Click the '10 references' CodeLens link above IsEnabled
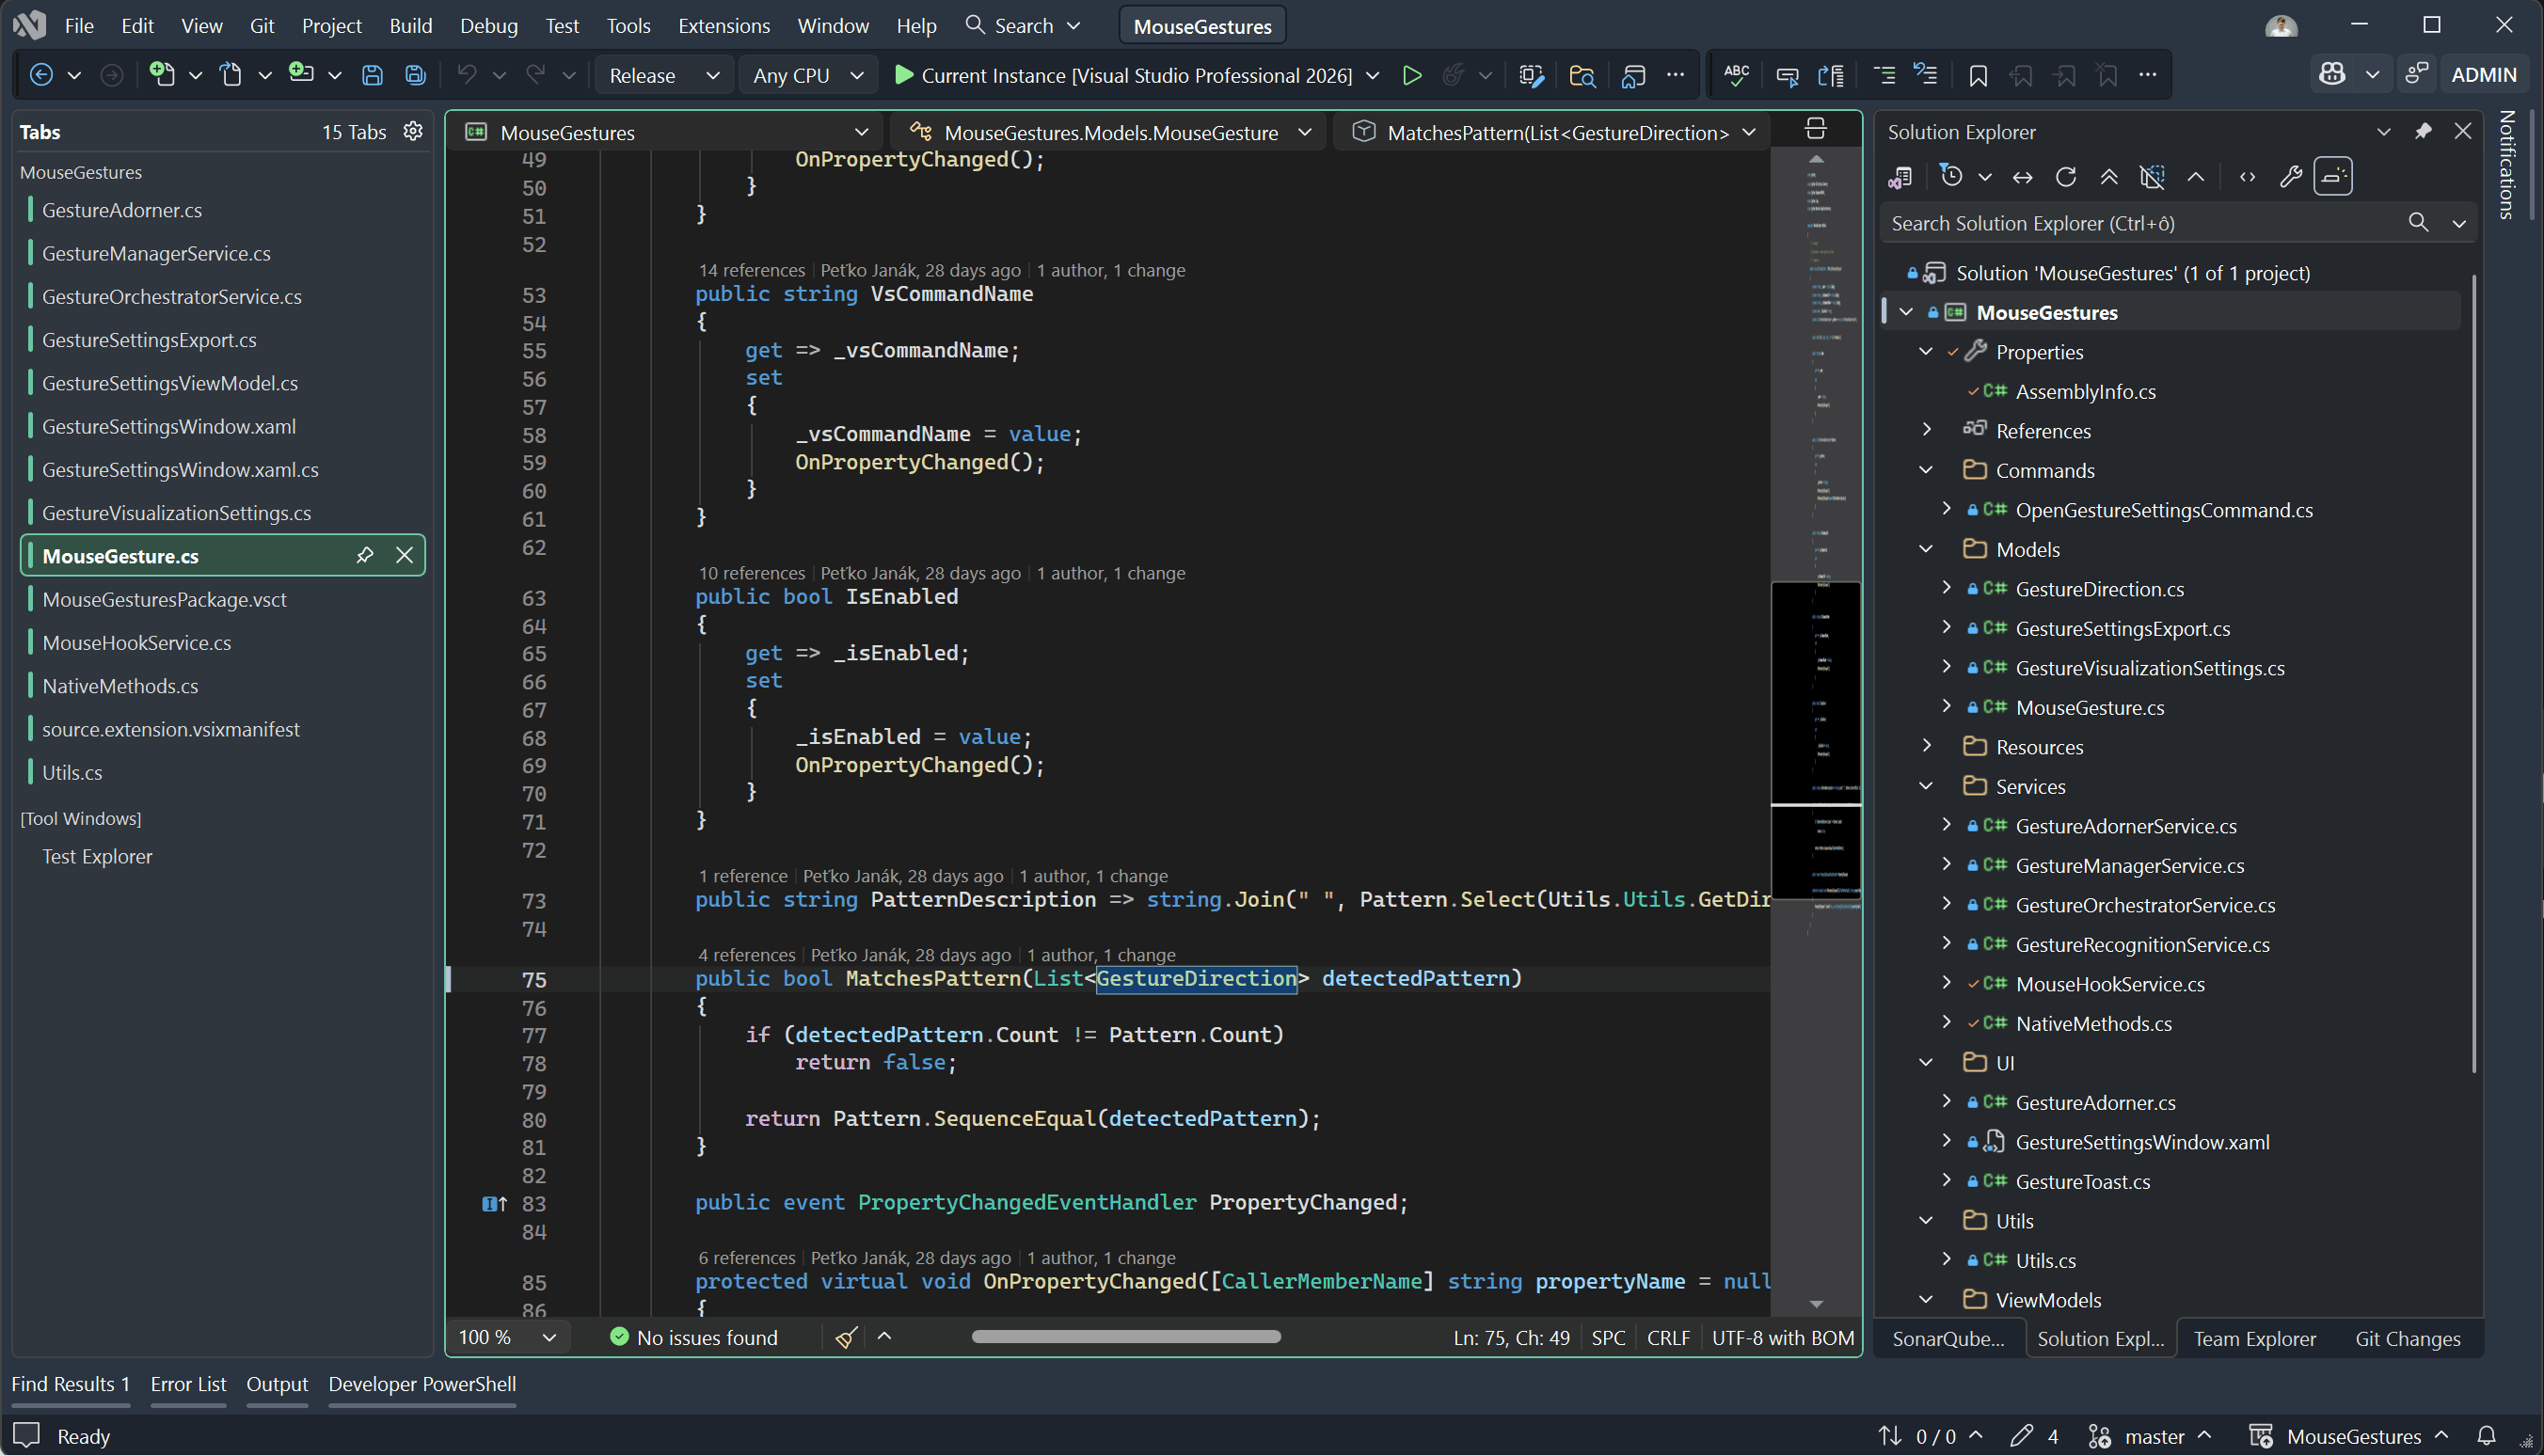The width and height of the screenshot is (2544, 1456). 751,573
